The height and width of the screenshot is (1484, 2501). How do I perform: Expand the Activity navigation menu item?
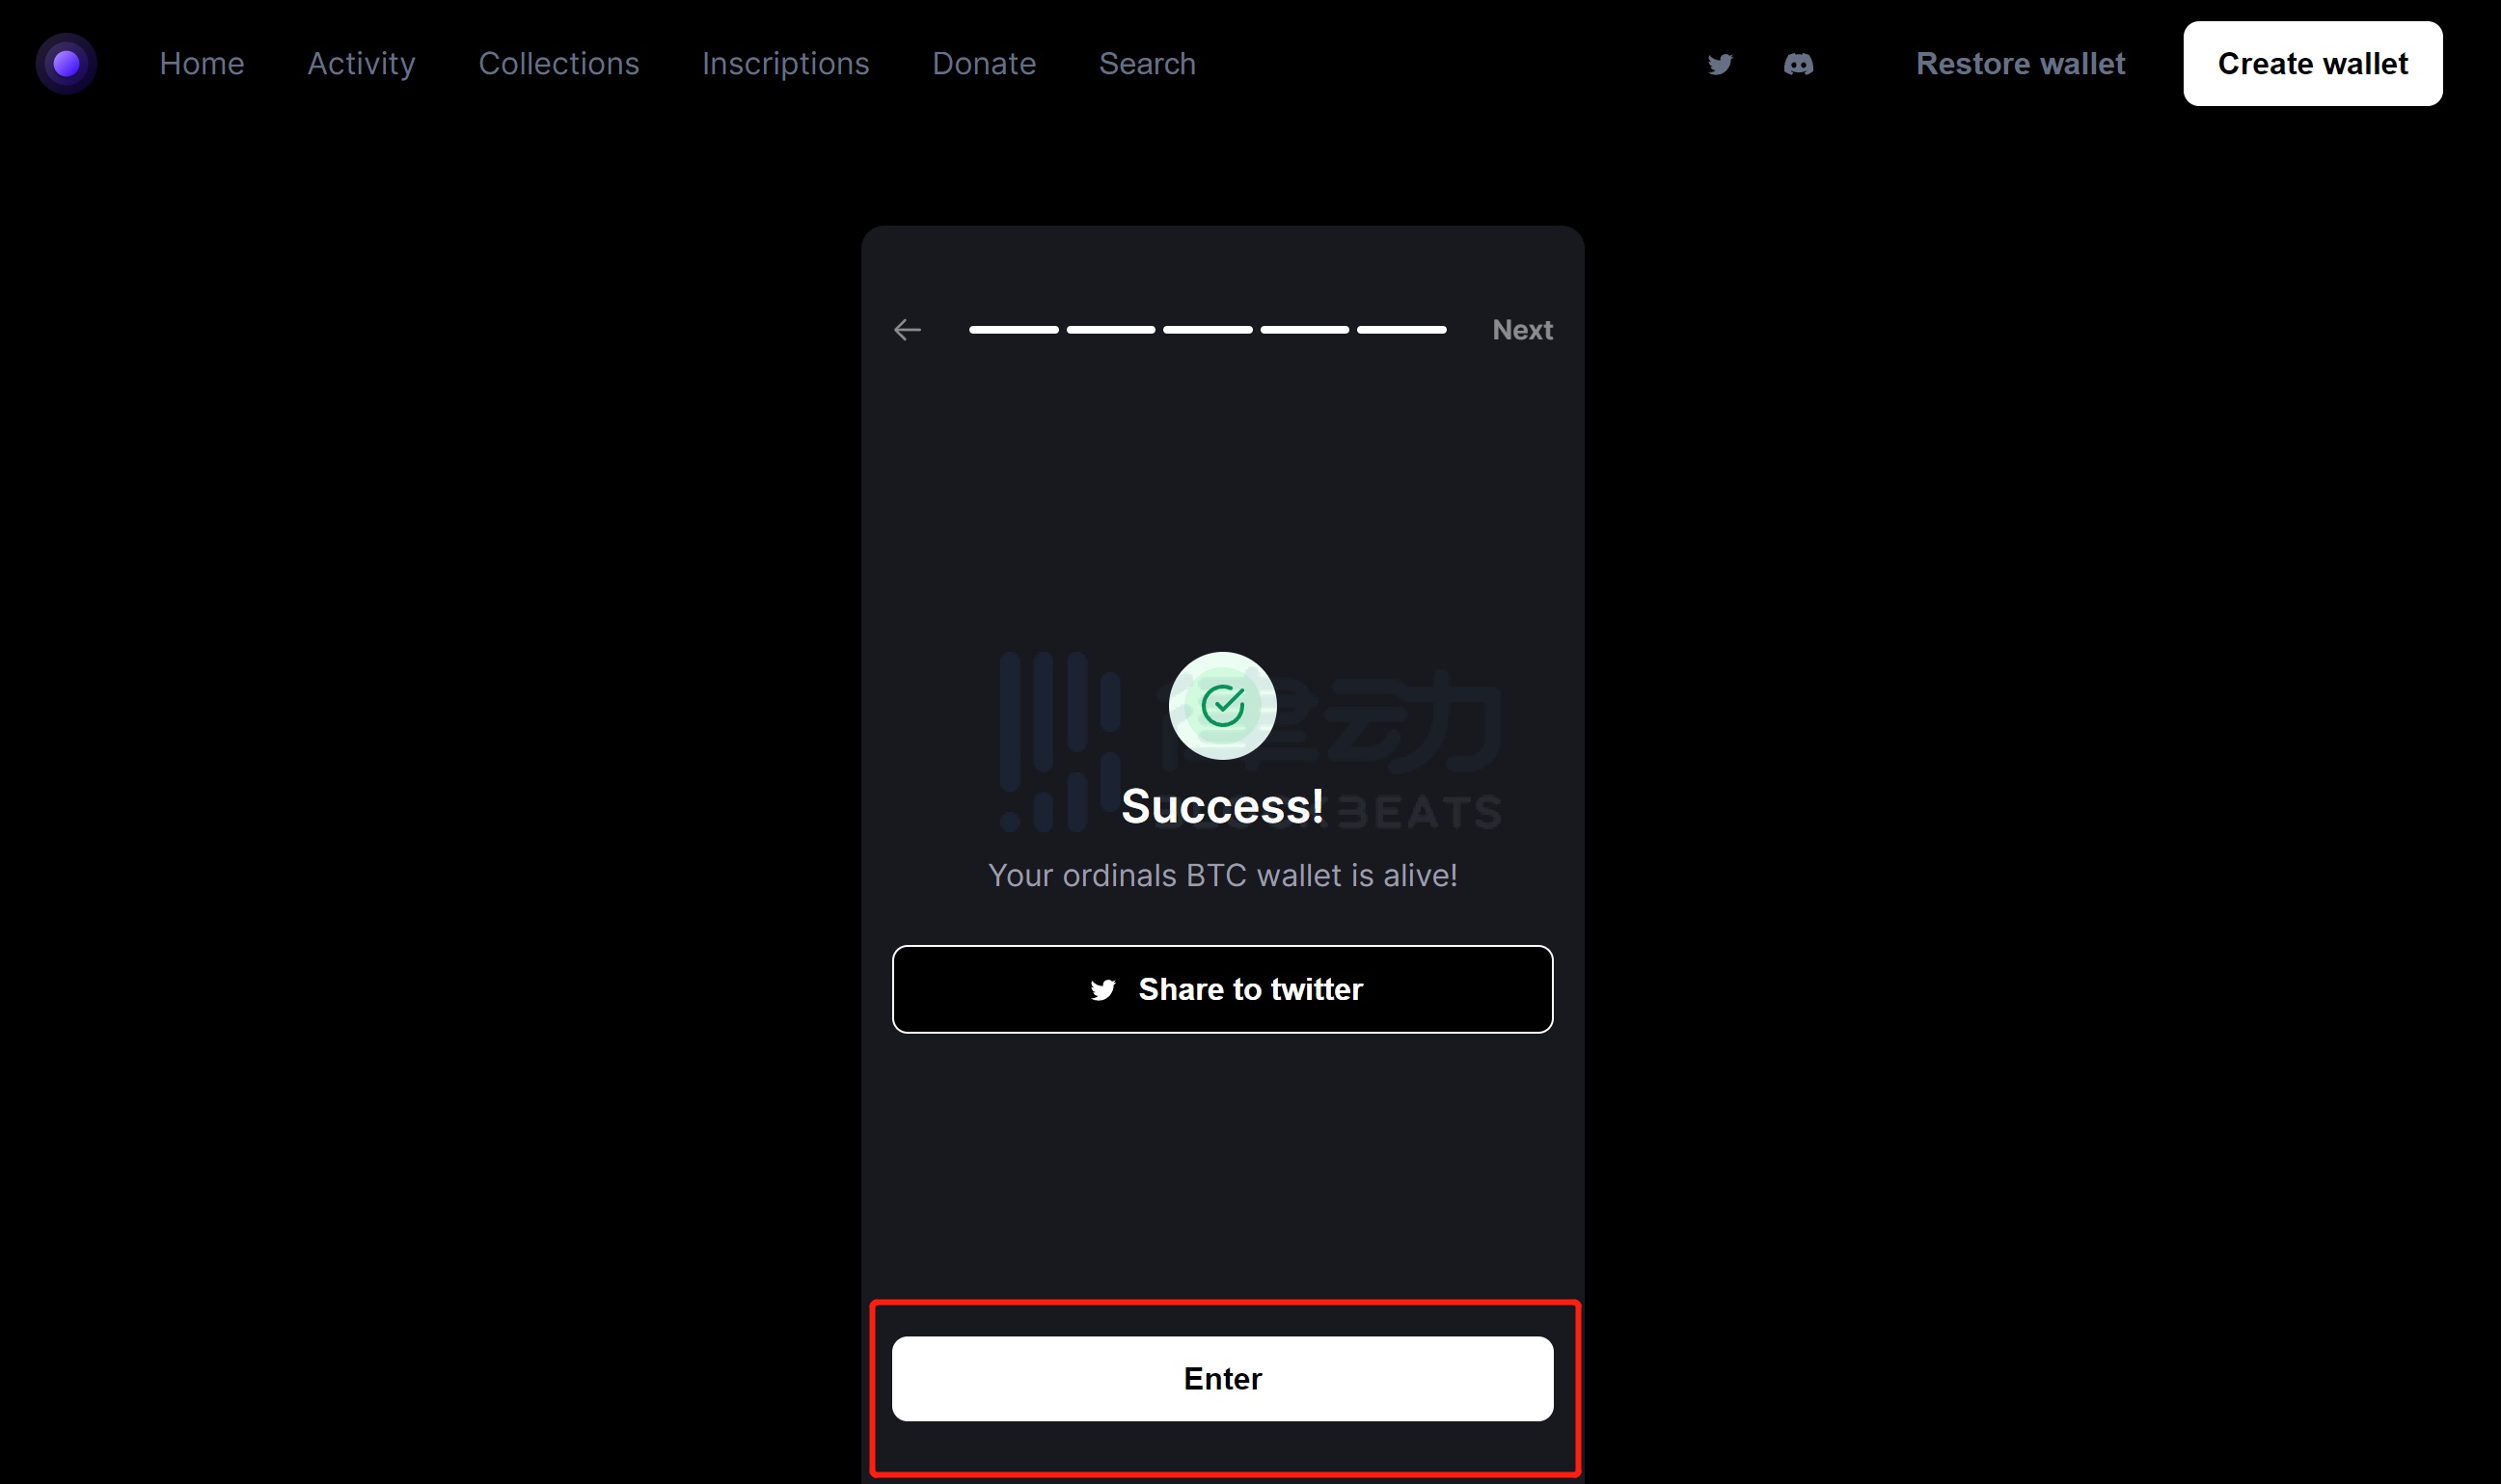(x=361, y=64)
